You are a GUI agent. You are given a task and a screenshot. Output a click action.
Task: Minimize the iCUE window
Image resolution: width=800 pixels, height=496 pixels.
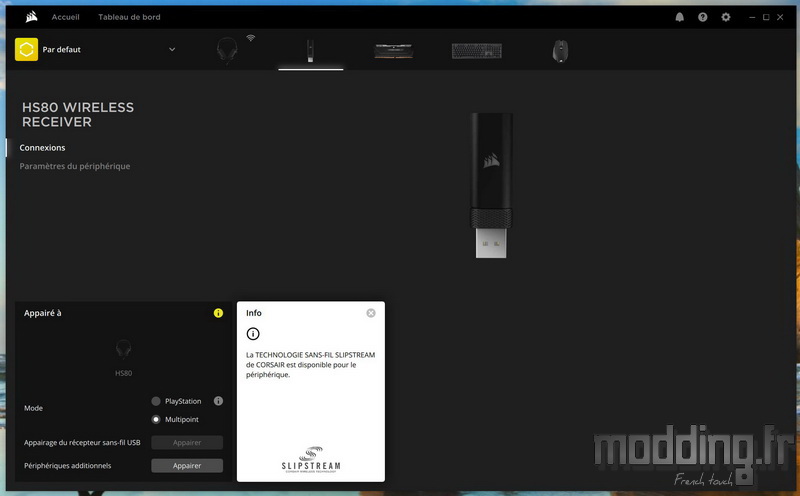coord(752,17)
